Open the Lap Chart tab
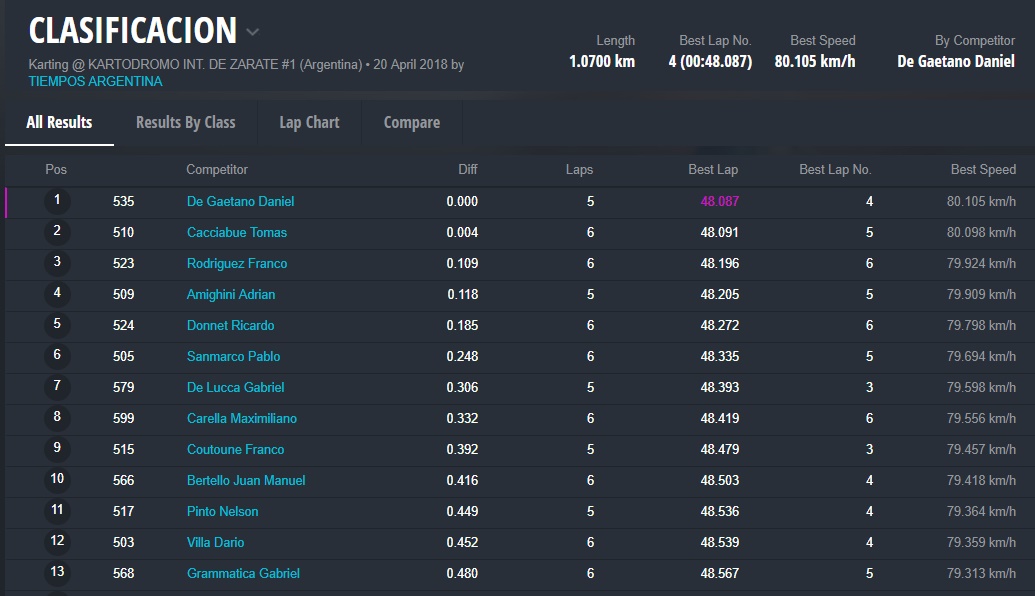The width and height of the screenshot is (1035, 596). click(x=309, y=122)
